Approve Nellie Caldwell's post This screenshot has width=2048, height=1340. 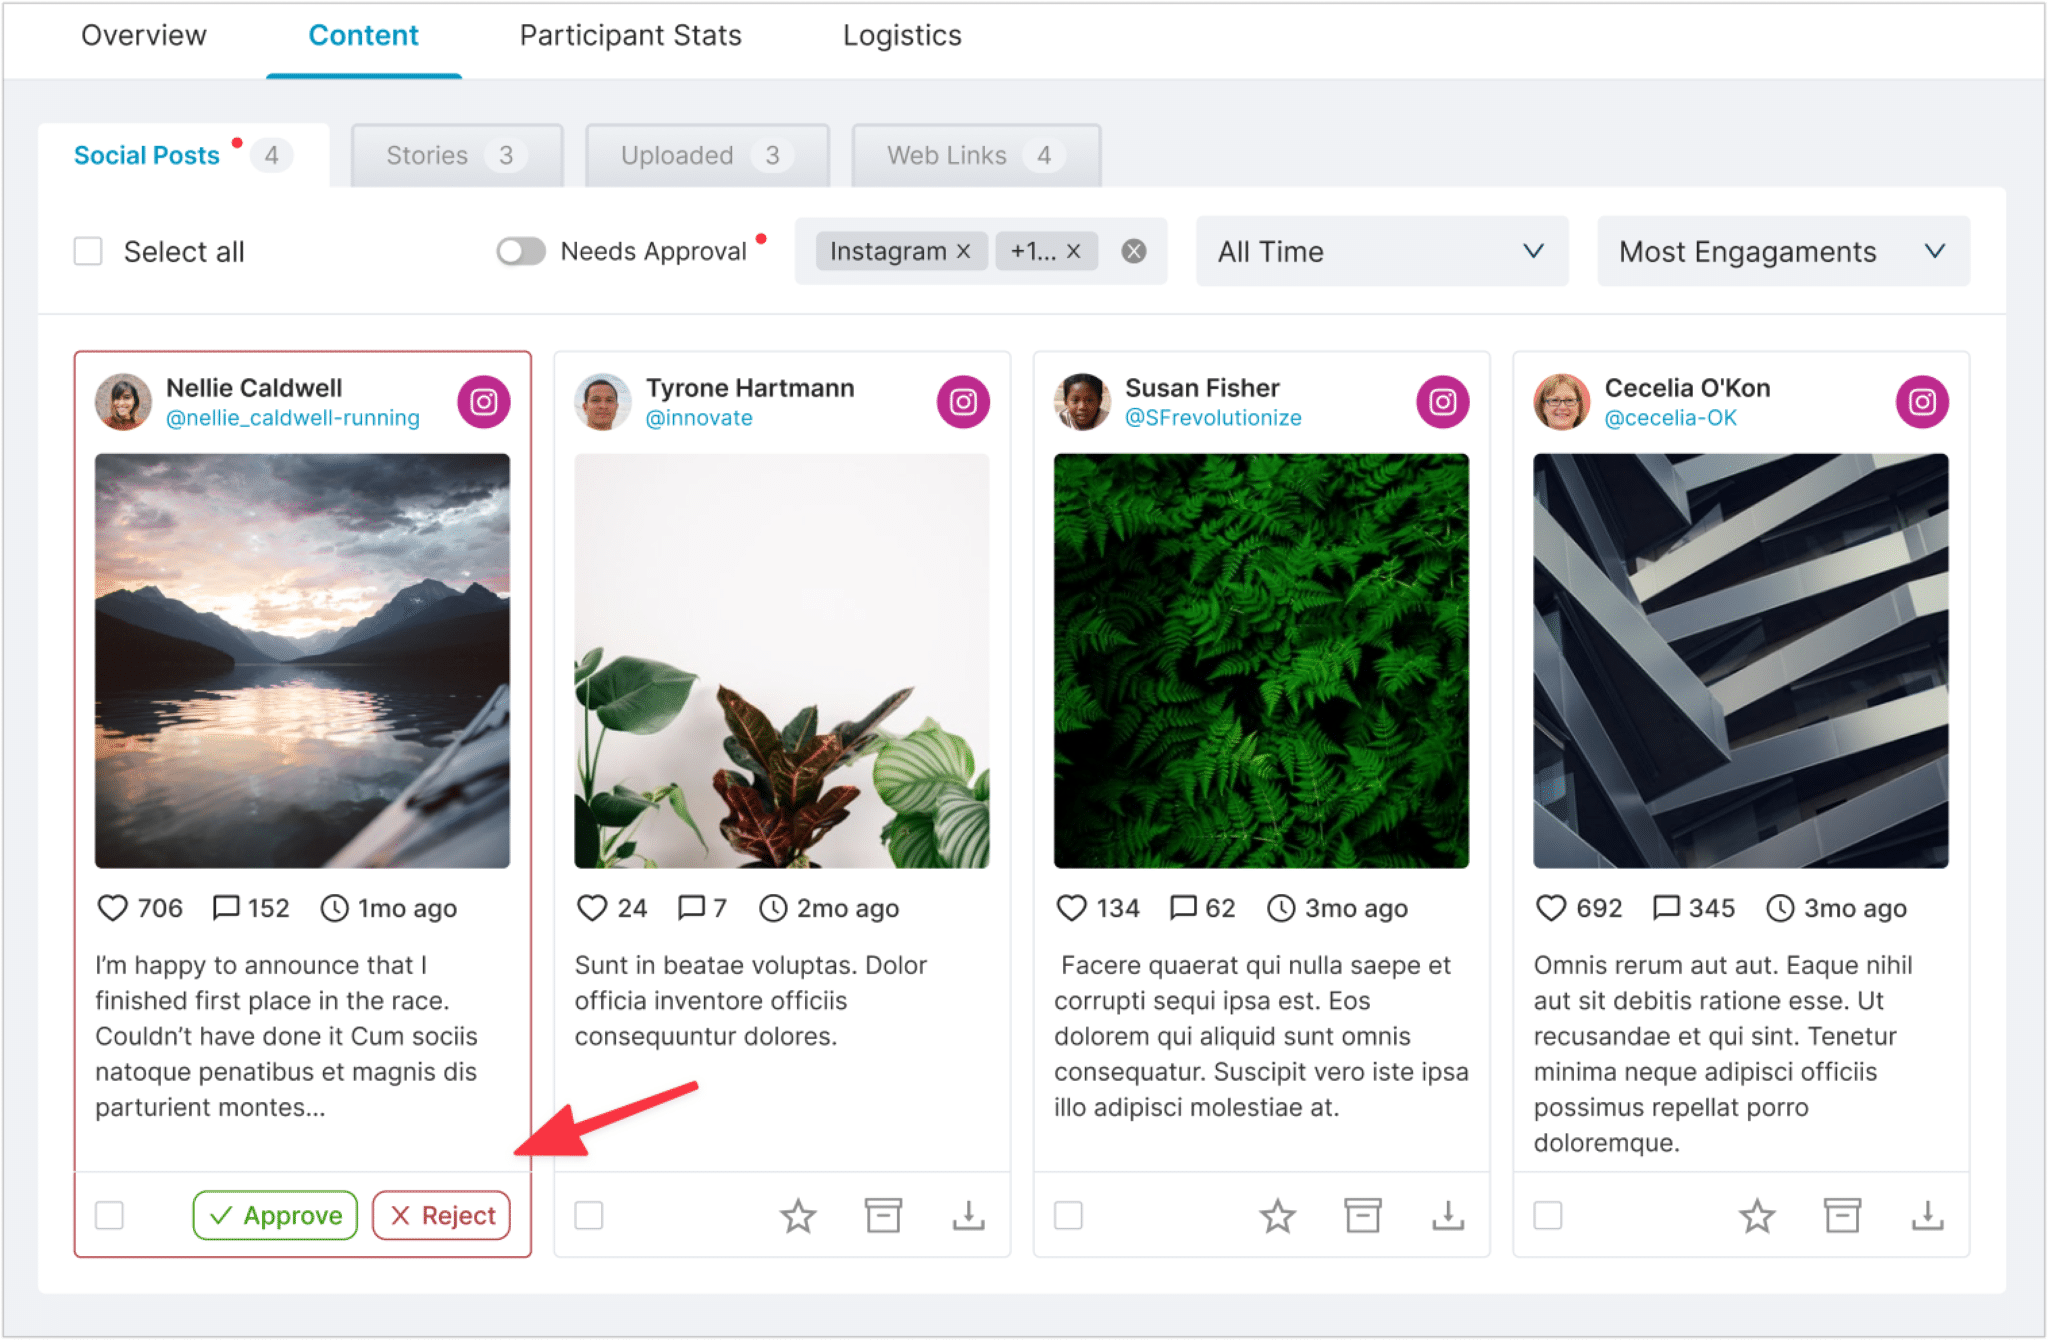(275, 1216)
